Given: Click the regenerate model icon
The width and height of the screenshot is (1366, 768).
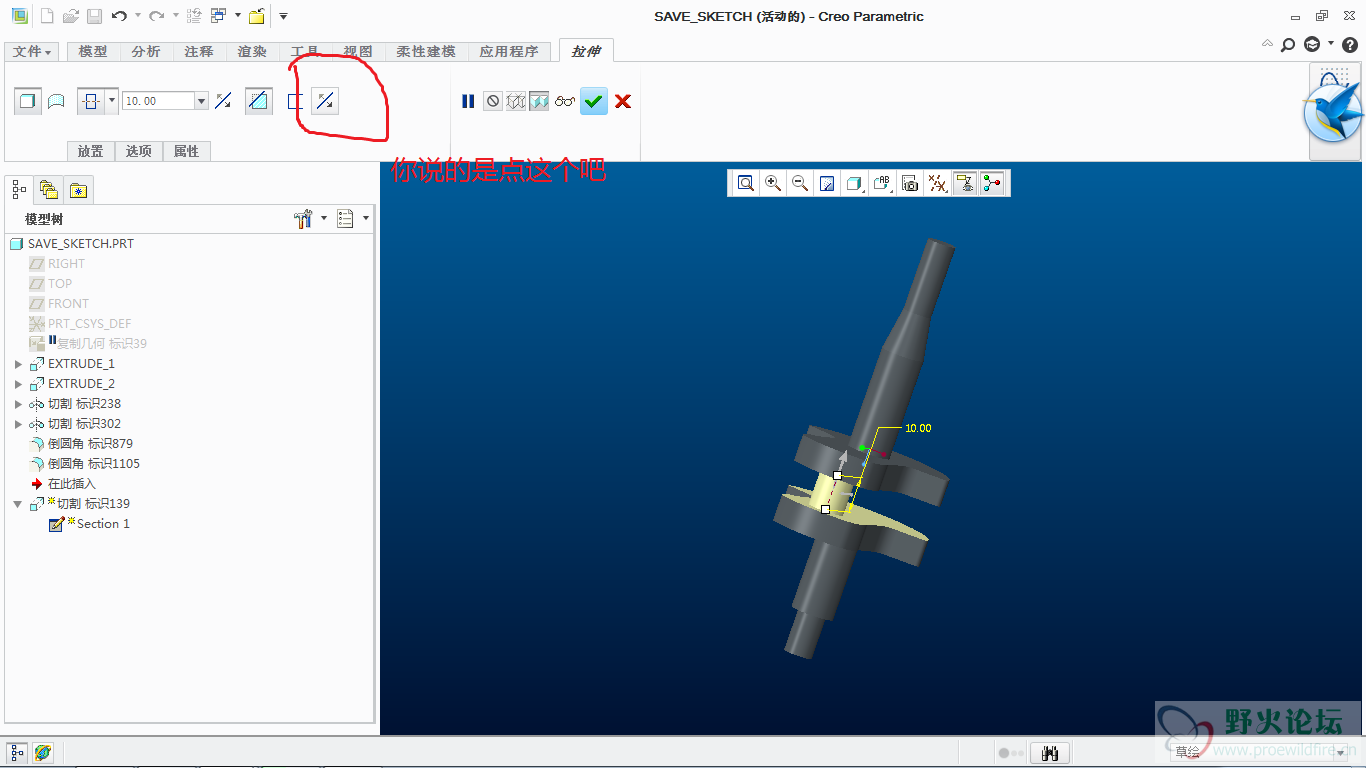Looking at the screenshot, I should (194, 16).
